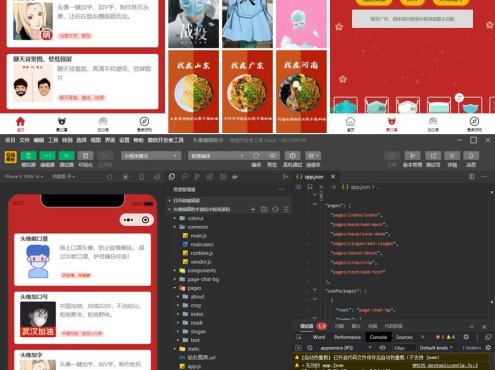This screenshot has width=495, height=370.
Task: Switch to the Sources devtools tab
Action: [x=404, y=337]
